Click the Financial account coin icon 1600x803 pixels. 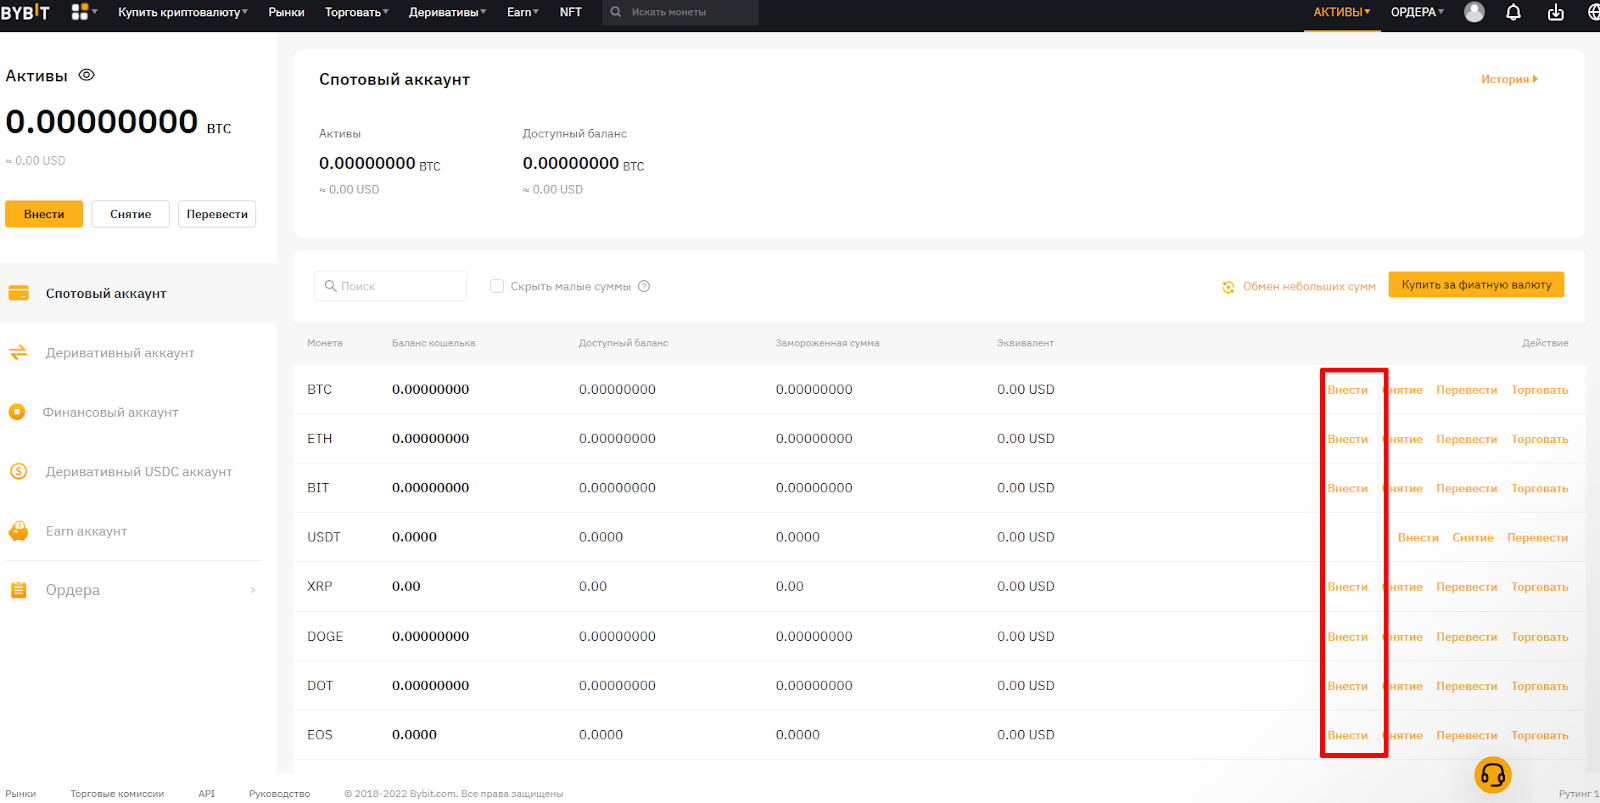[17, 412]
